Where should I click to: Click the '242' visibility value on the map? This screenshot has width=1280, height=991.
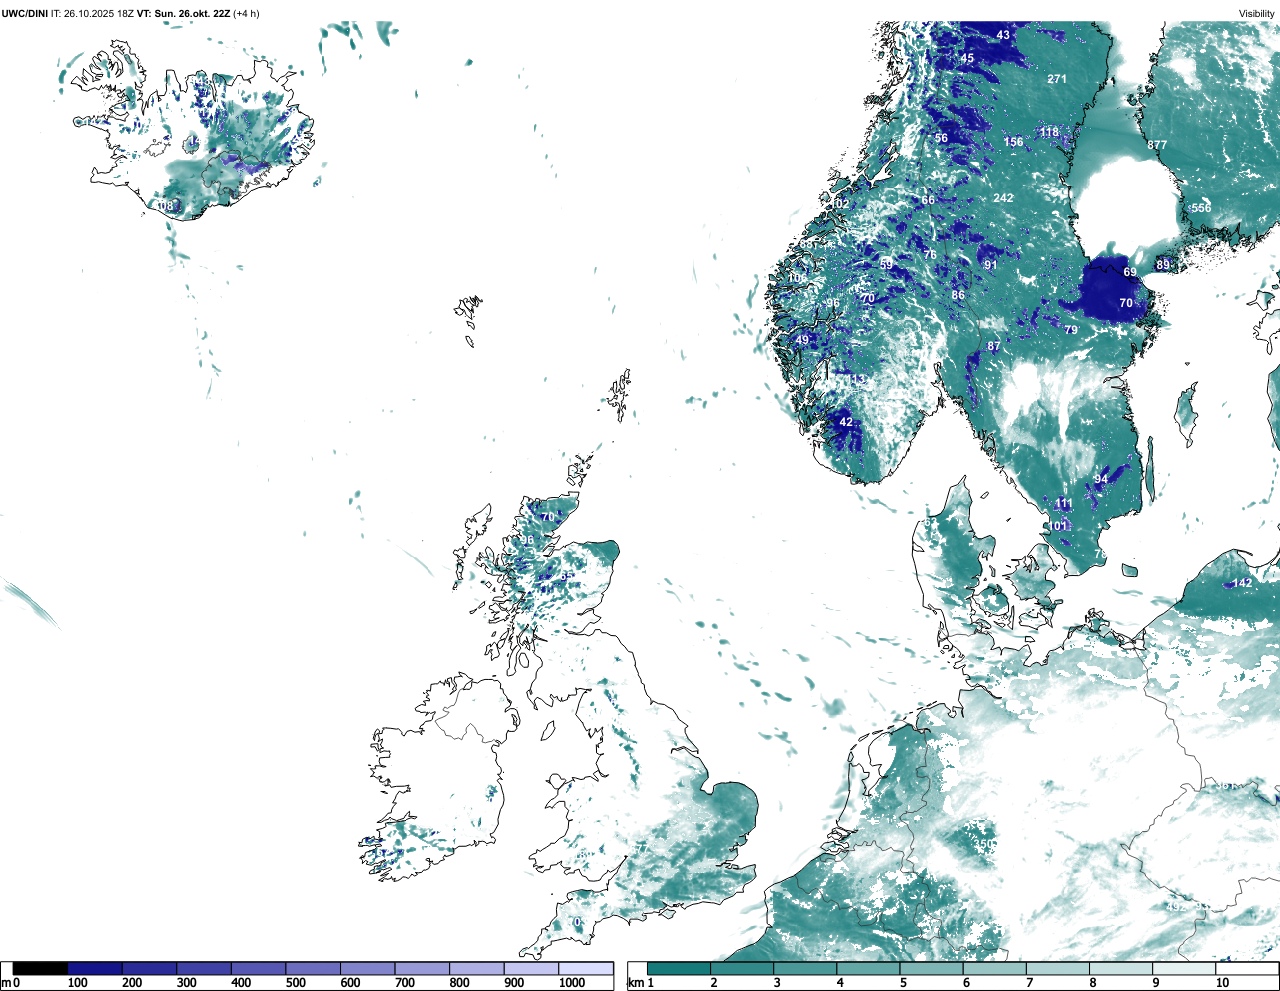(x=1003, y=198)
